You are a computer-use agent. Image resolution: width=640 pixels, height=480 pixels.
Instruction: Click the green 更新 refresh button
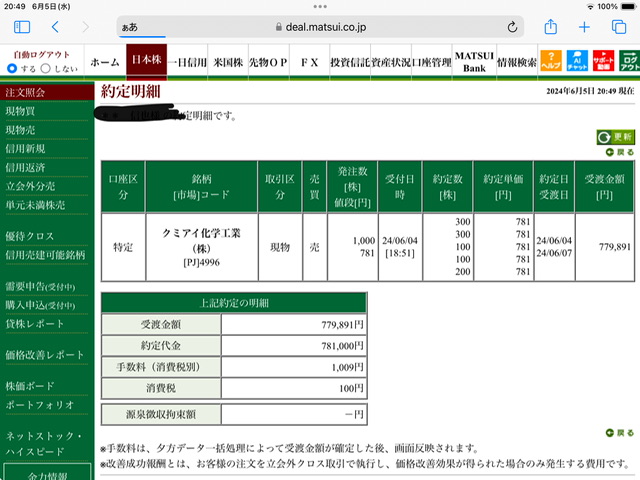click(x=616, y=137)
